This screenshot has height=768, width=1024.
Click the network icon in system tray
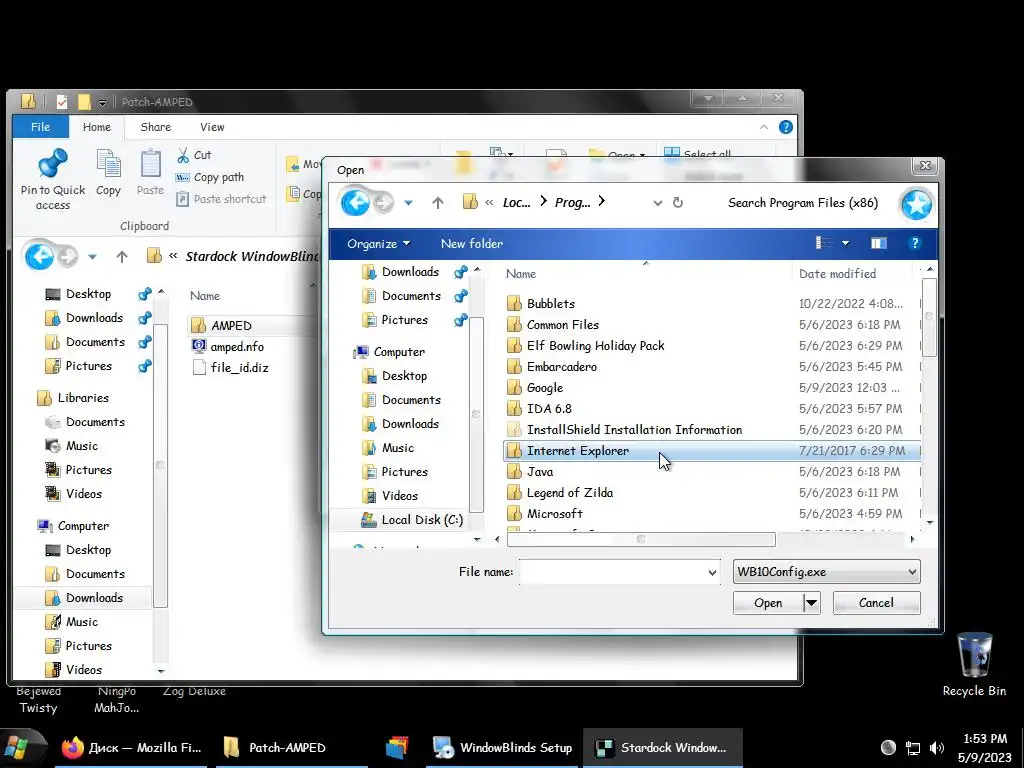point(913,748)
